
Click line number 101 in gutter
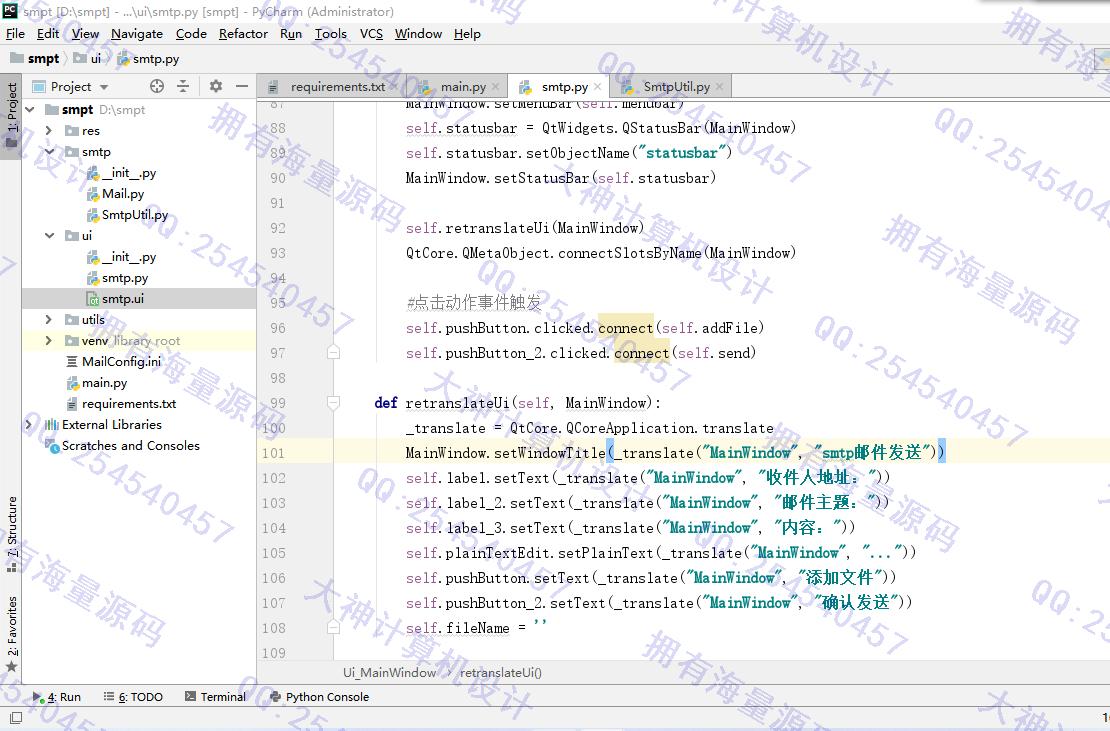pyautogui.click(x=273, y=453)
